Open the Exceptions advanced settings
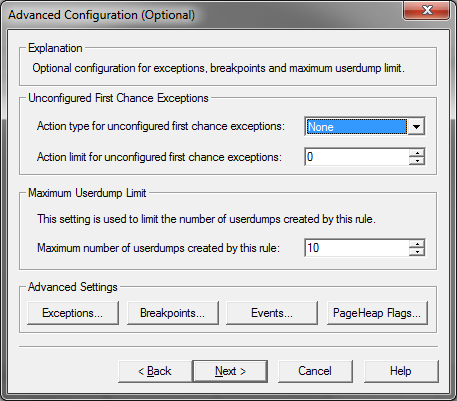Viewport: 457px width, 401px height. (73, 313)
